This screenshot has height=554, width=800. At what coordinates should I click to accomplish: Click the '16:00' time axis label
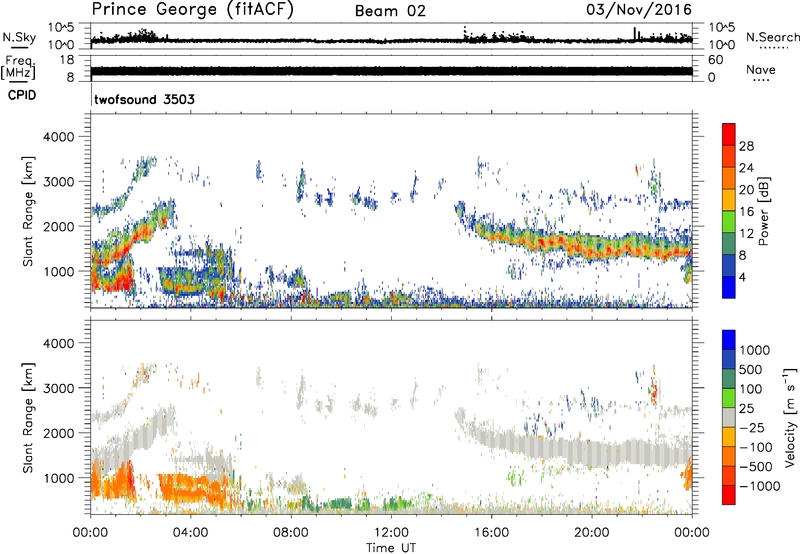[x=491, y=533]
